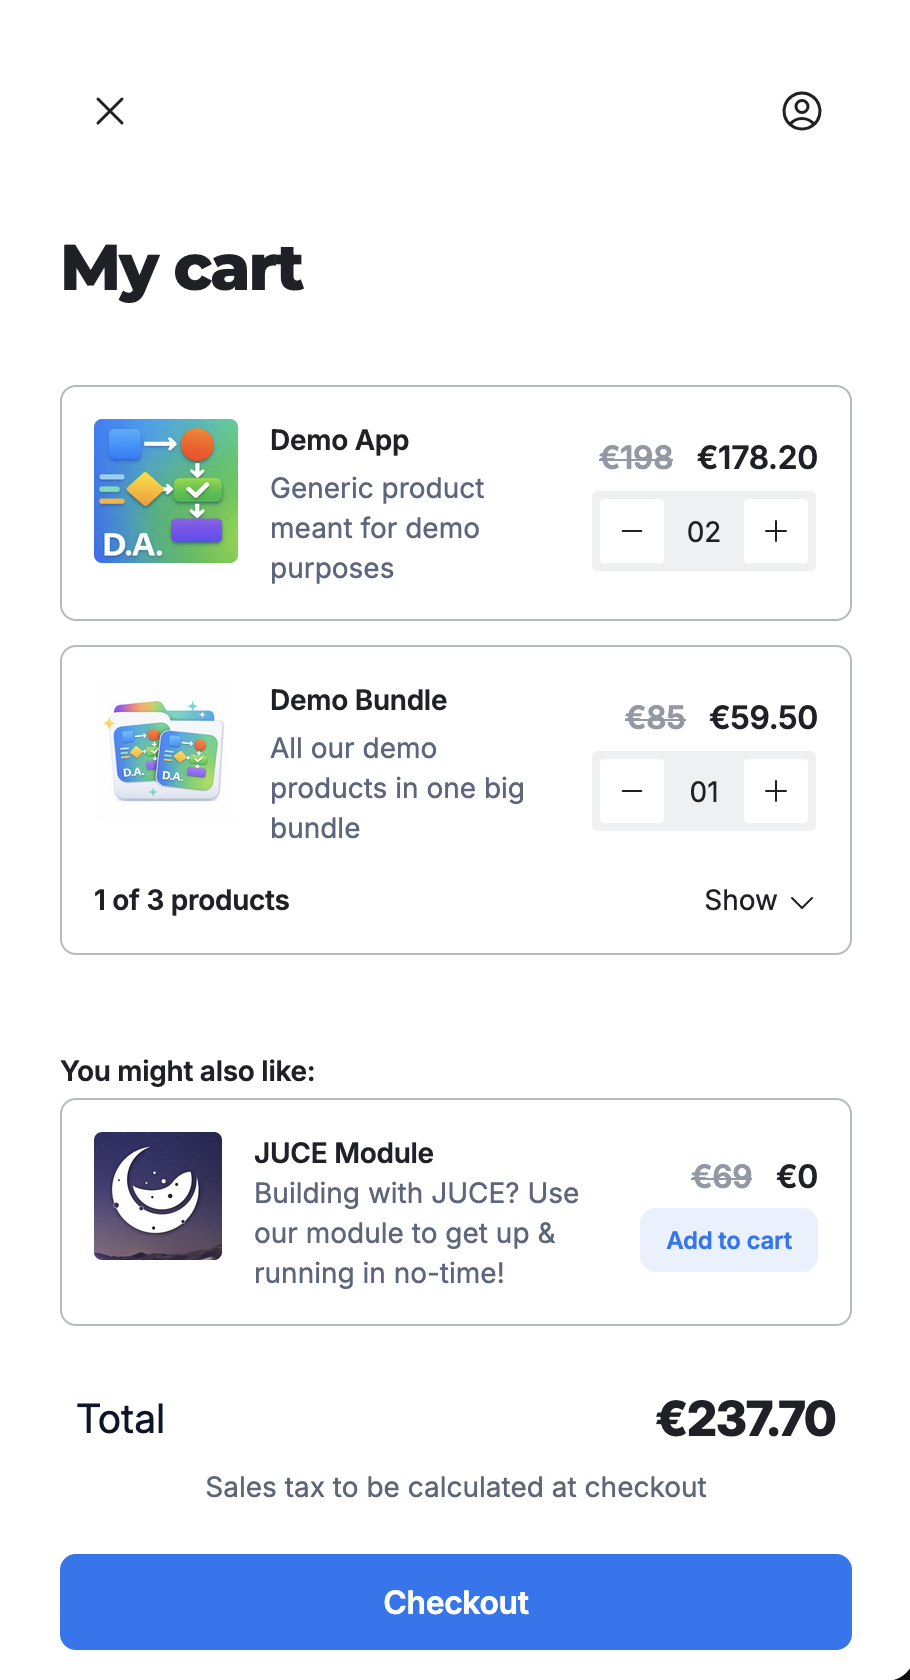Screen dimensions: 910x1680
Task: Open the JUCE Module product title
Action: (x=343, y=1153)
